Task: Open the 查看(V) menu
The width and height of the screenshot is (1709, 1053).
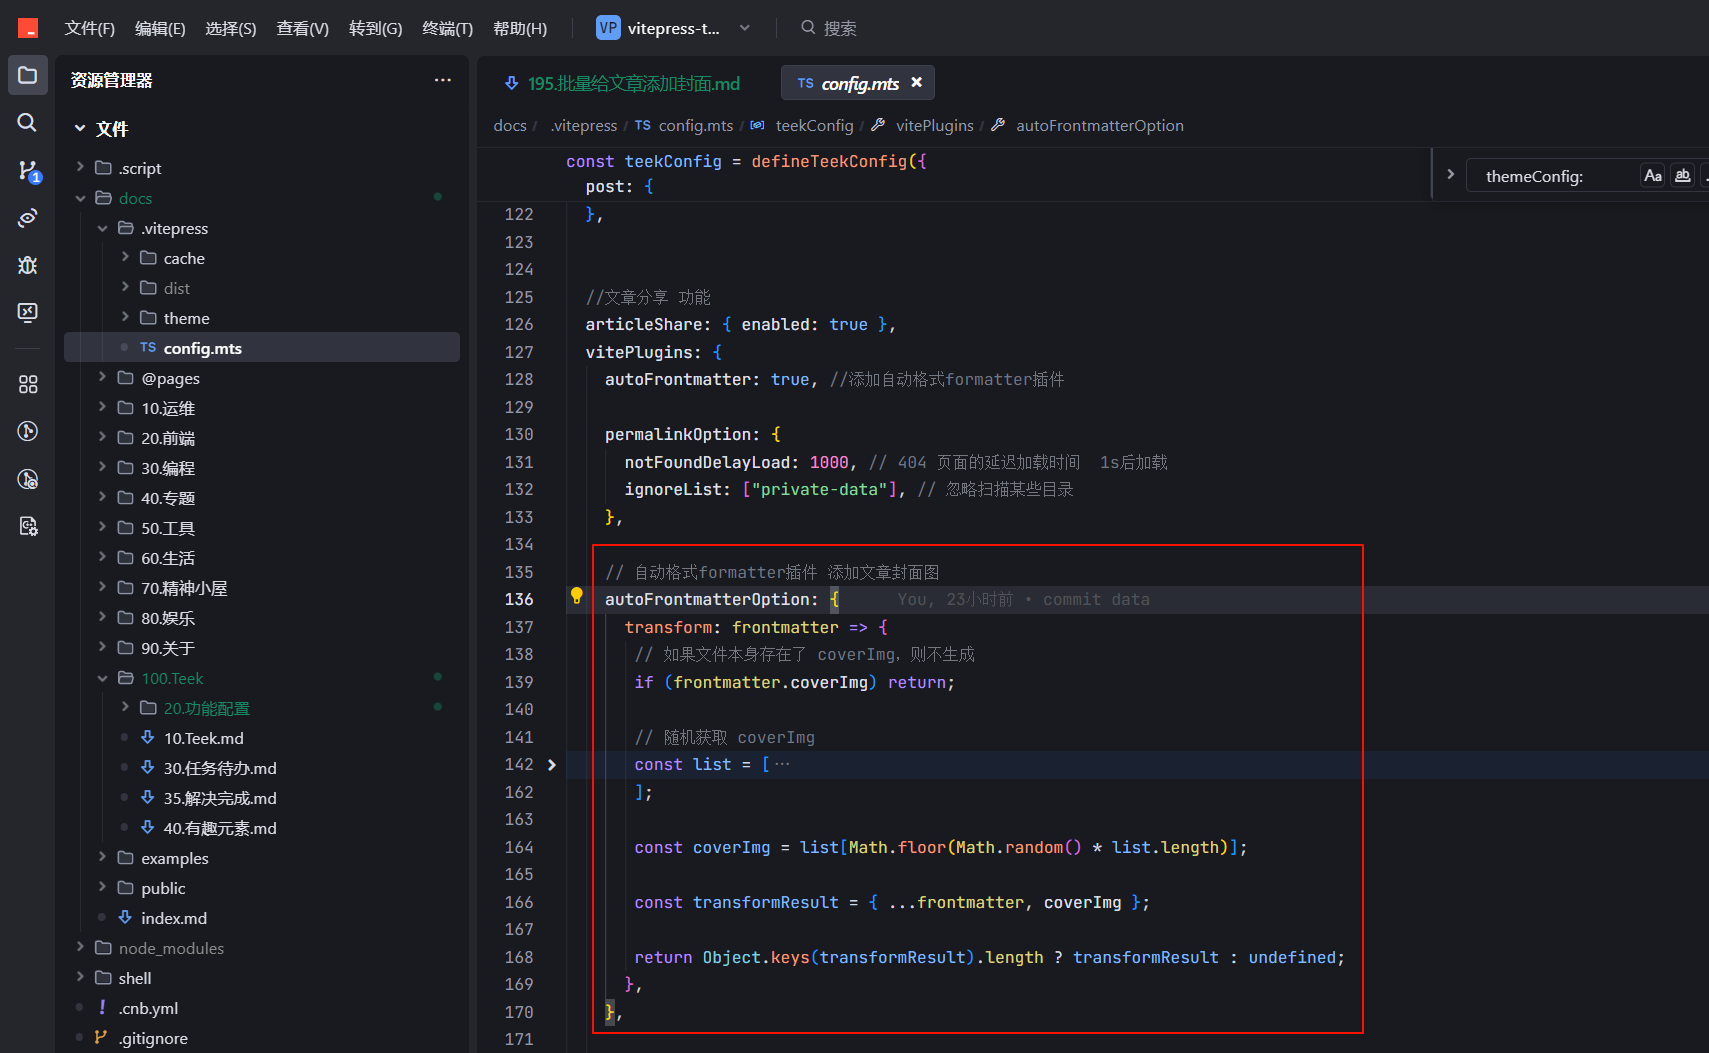Action: [x=302, y=28]
